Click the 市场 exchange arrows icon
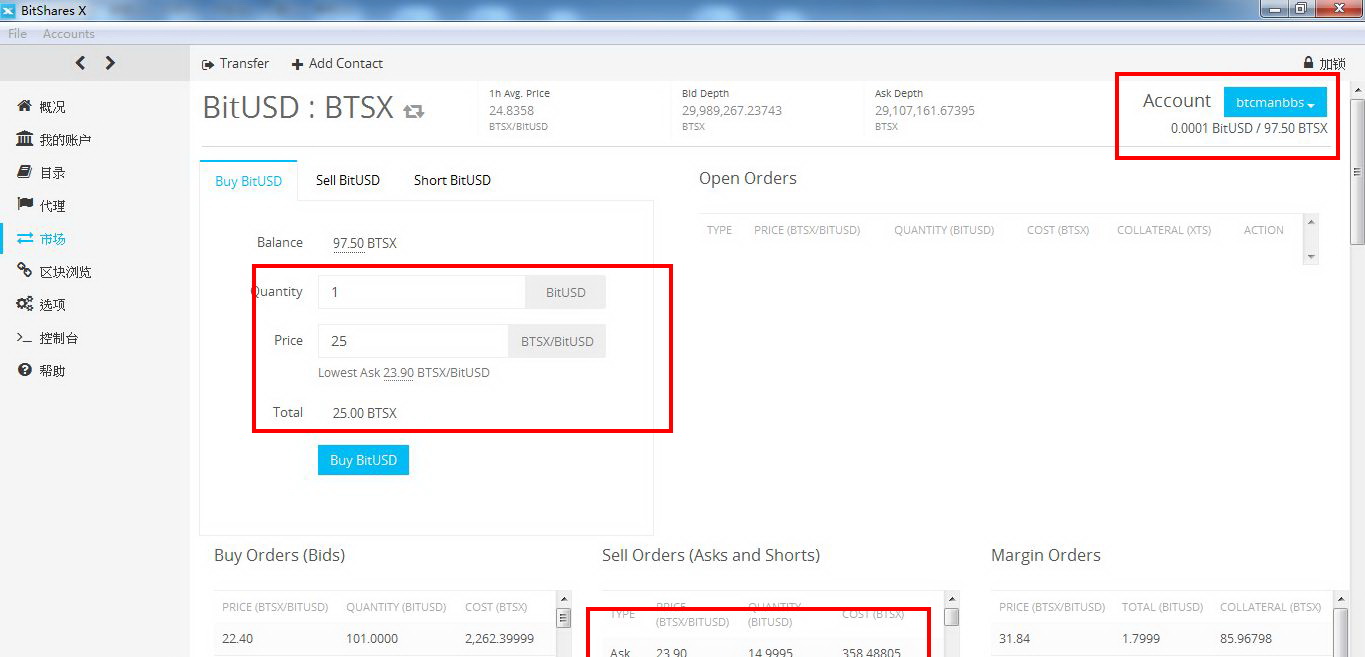1365x657 pixels. tap(25, 238)
